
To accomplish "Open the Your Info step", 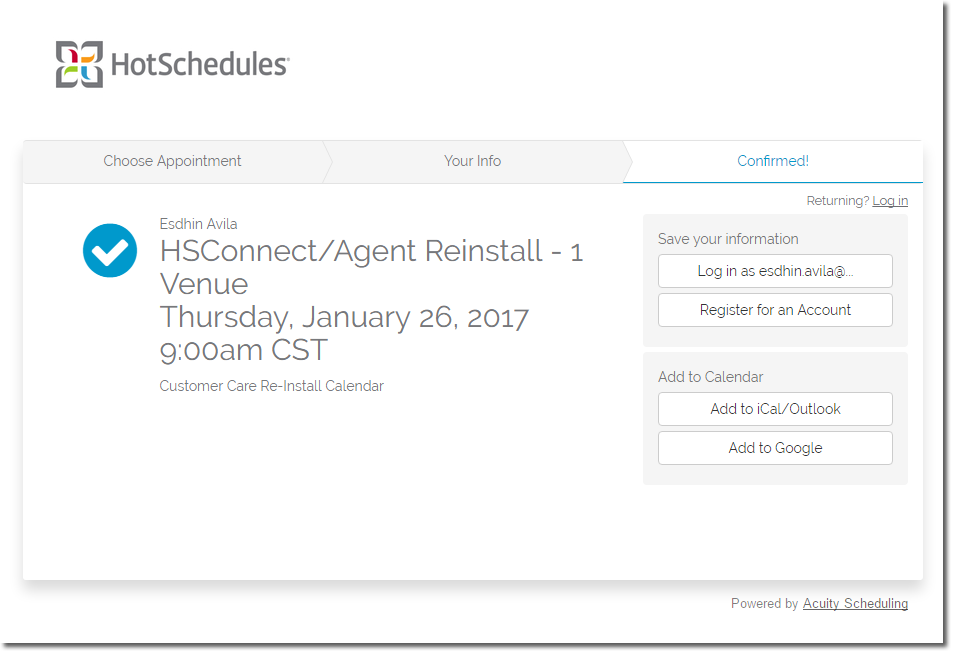I will [x=472, y=161].
